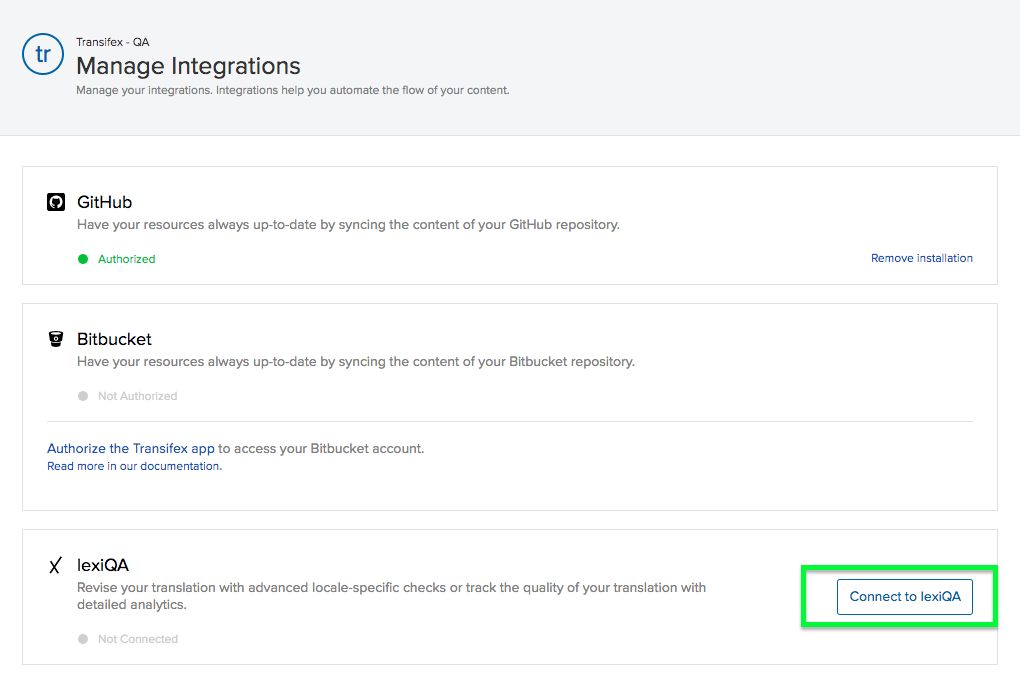
Task: Click the Bitbucket repository syncing description
Action: pos(356,362)
